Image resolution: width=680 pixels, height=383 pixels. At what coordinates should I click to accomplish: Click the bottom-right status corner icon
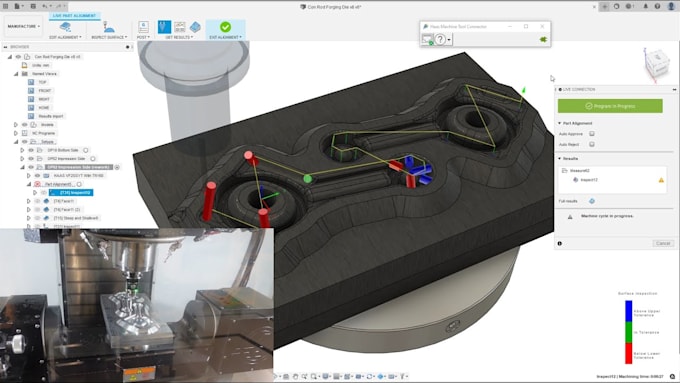[x=672, y=376]
